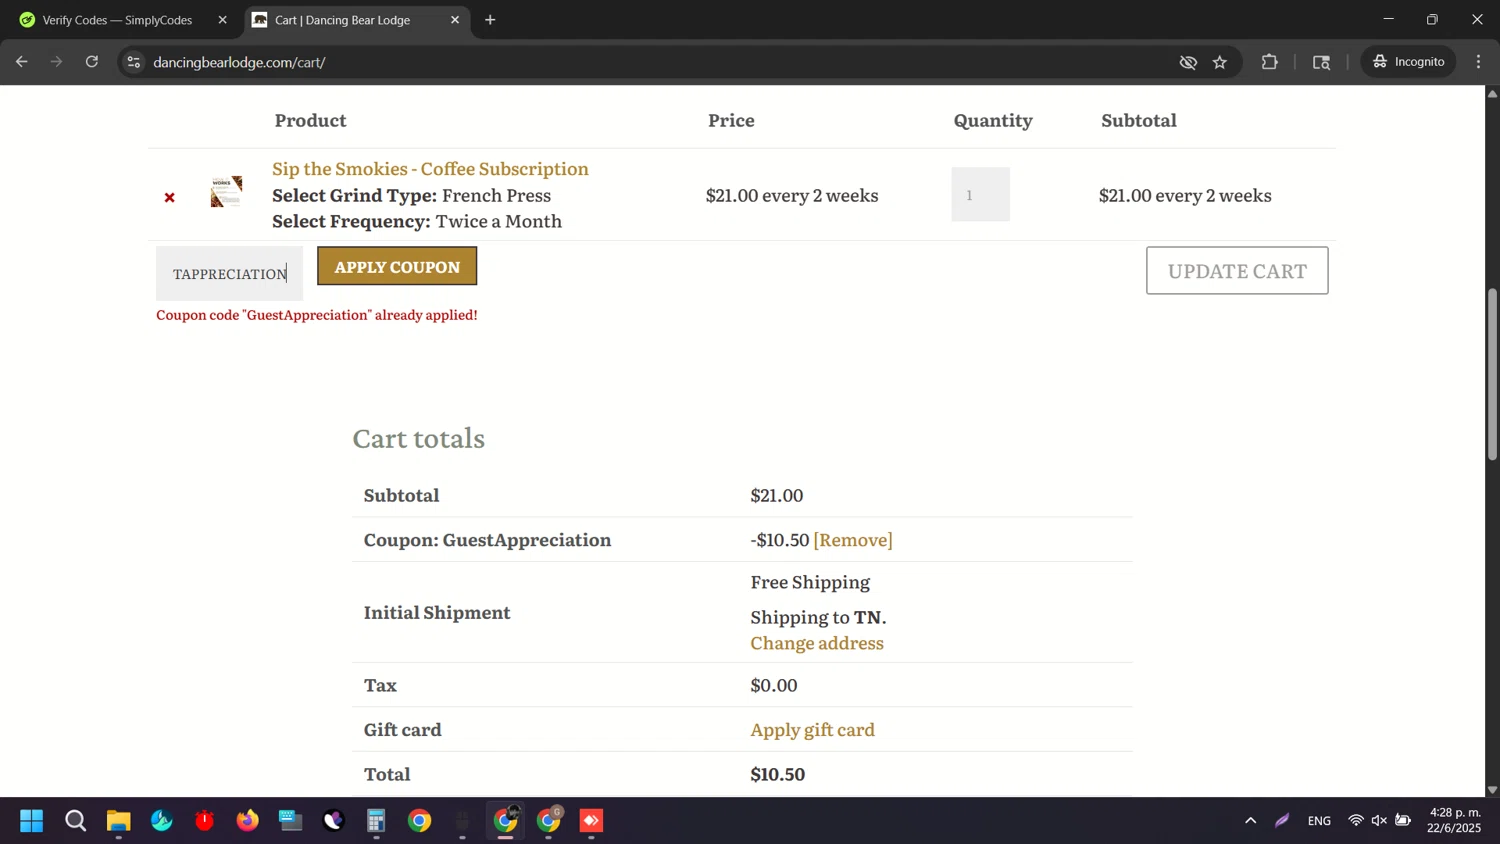This screenshot has width=1500, height=844.
Task: Click the Incognito profile chip
Action: point(1408,62)
